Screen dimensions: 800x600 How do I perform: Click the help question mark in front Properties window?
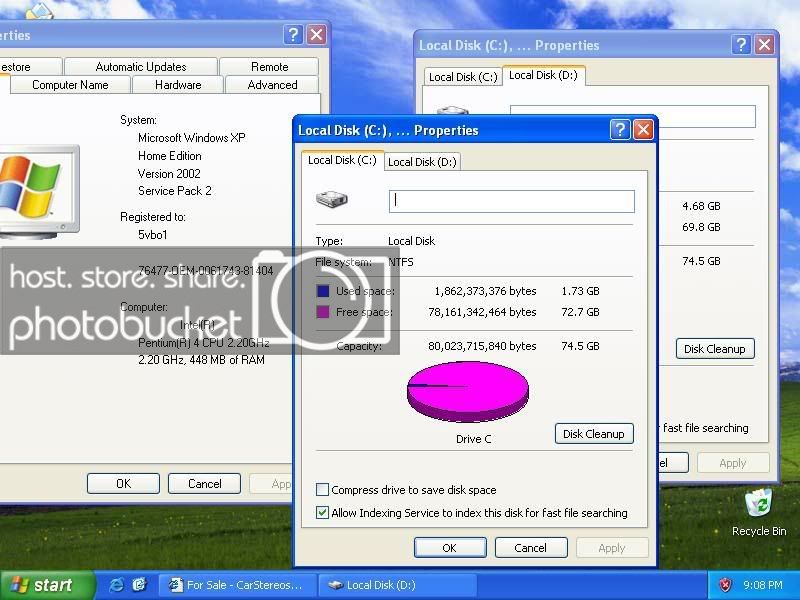click(620, 130)
